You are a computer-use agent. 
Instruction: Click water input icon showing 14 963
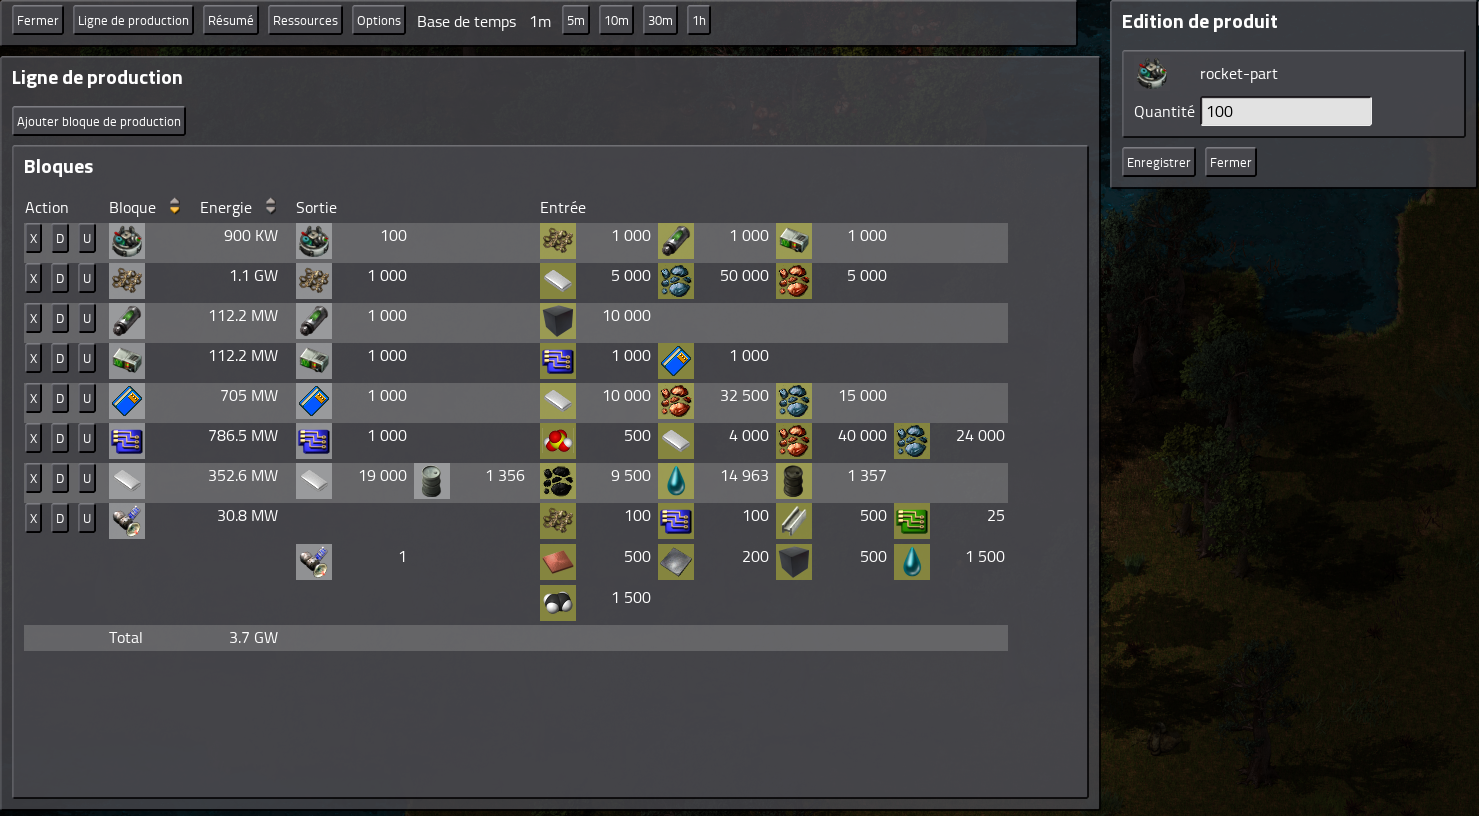point(676,481)
